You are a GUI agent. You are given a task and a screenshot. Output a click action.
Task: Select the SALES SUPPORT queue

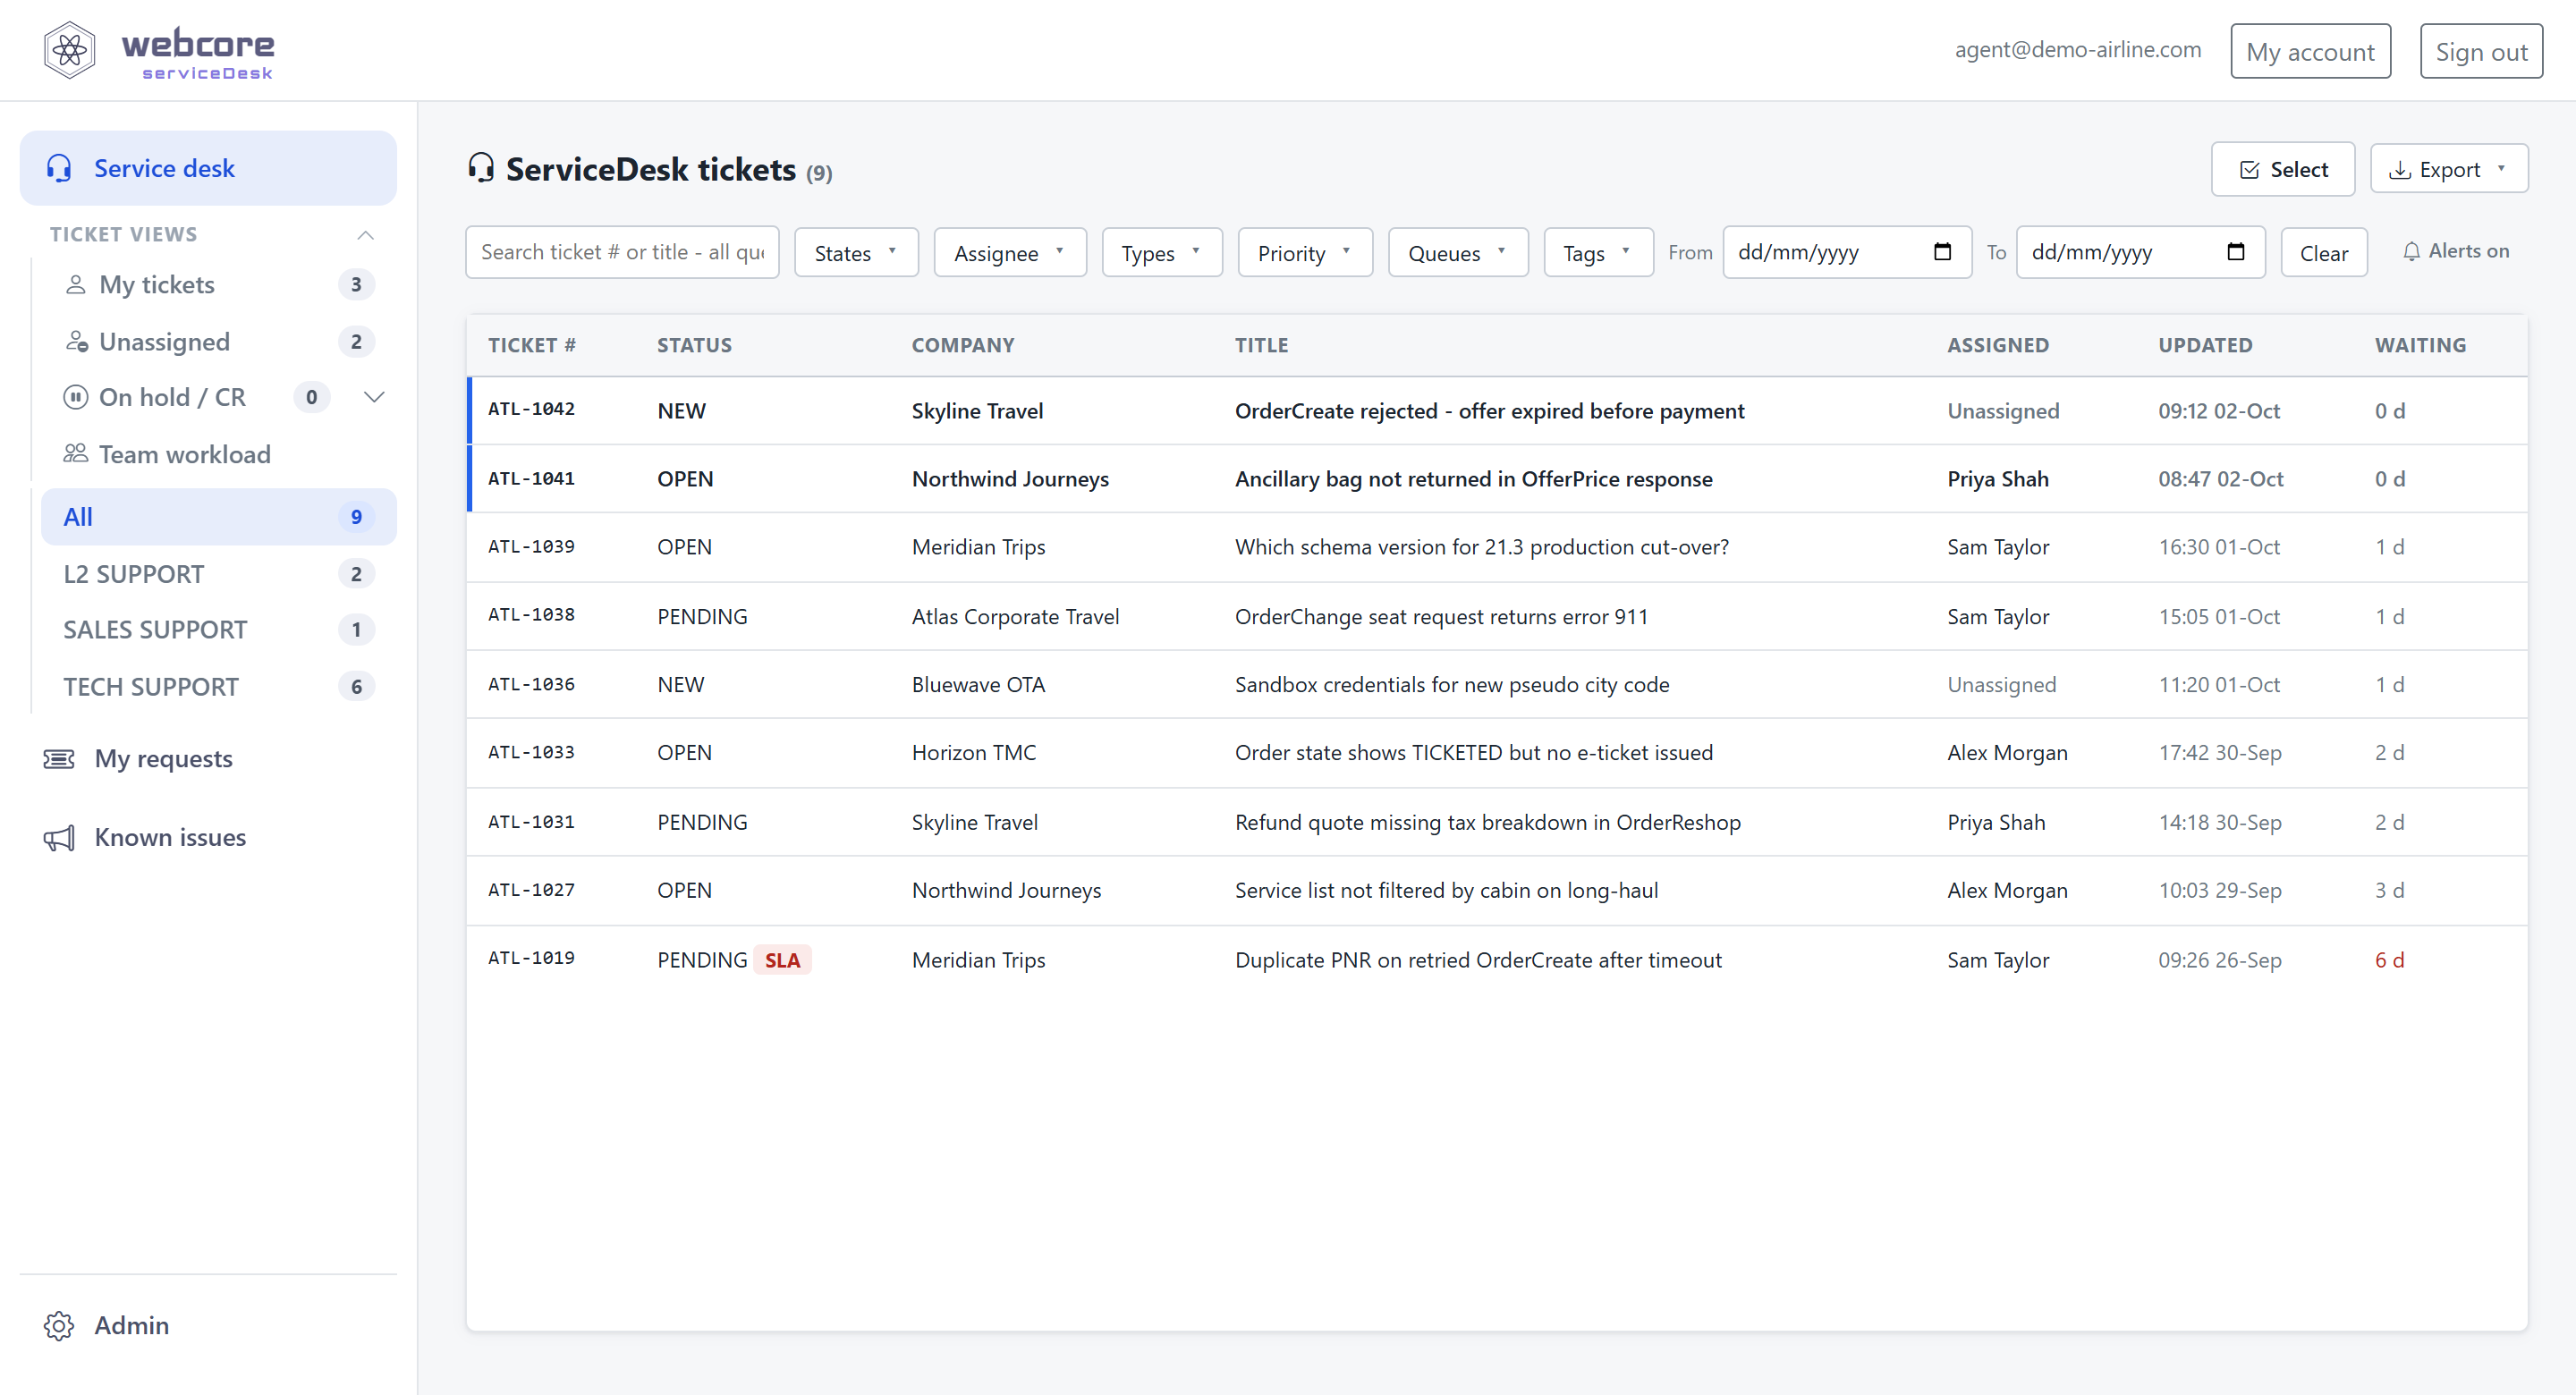click(x=218, y=630)
